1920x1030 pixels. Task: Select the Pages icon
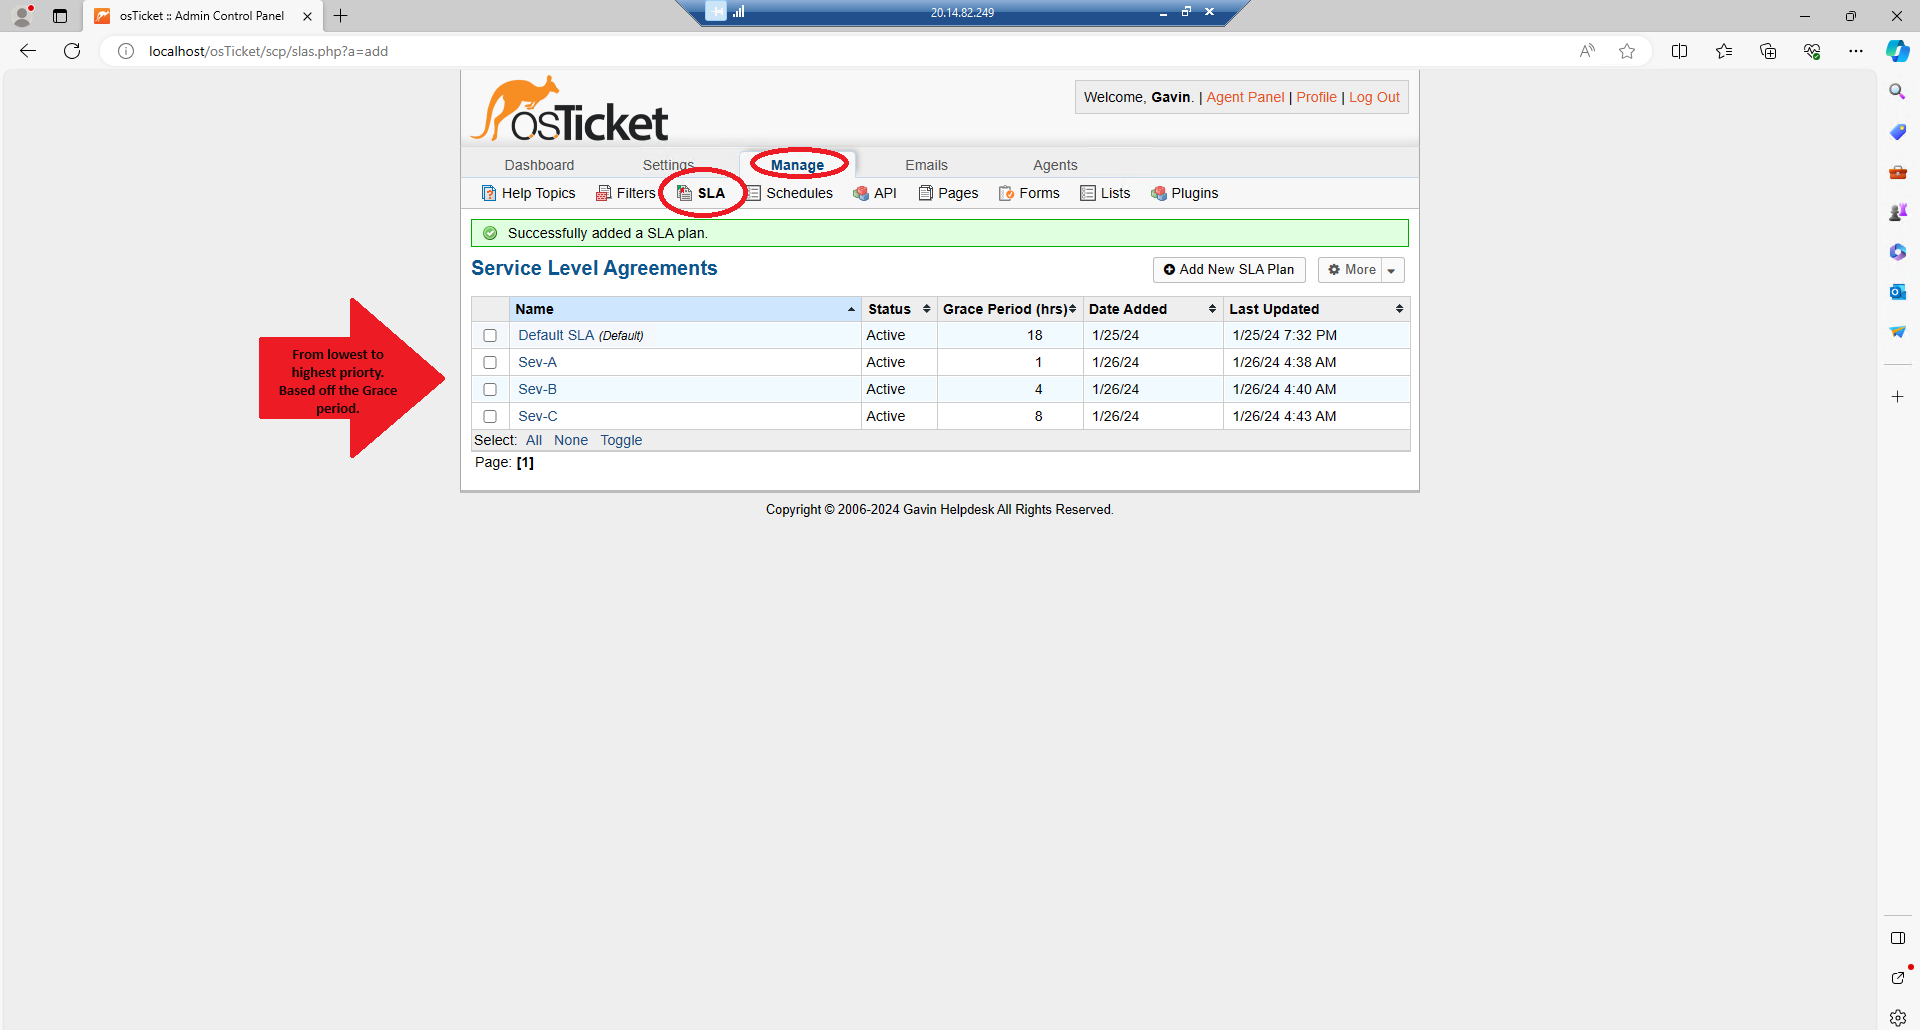(x=926, y=193)
